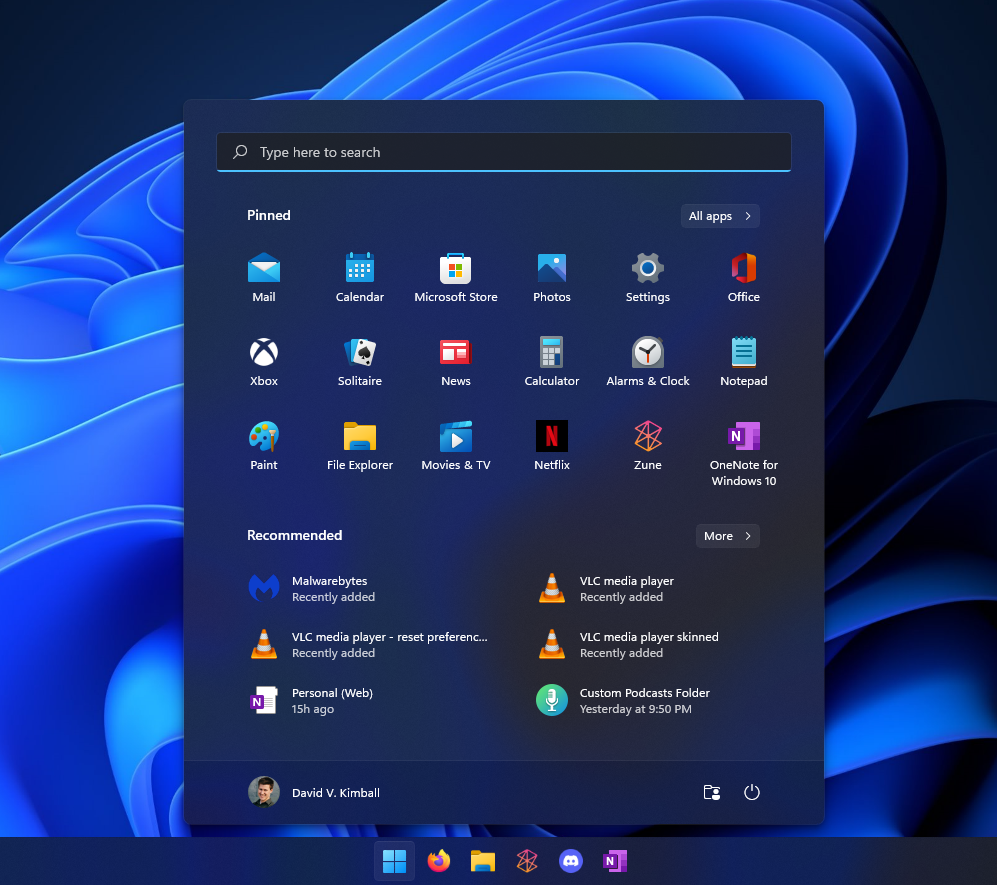
Task: Open the News app
Action: point(456,361)
